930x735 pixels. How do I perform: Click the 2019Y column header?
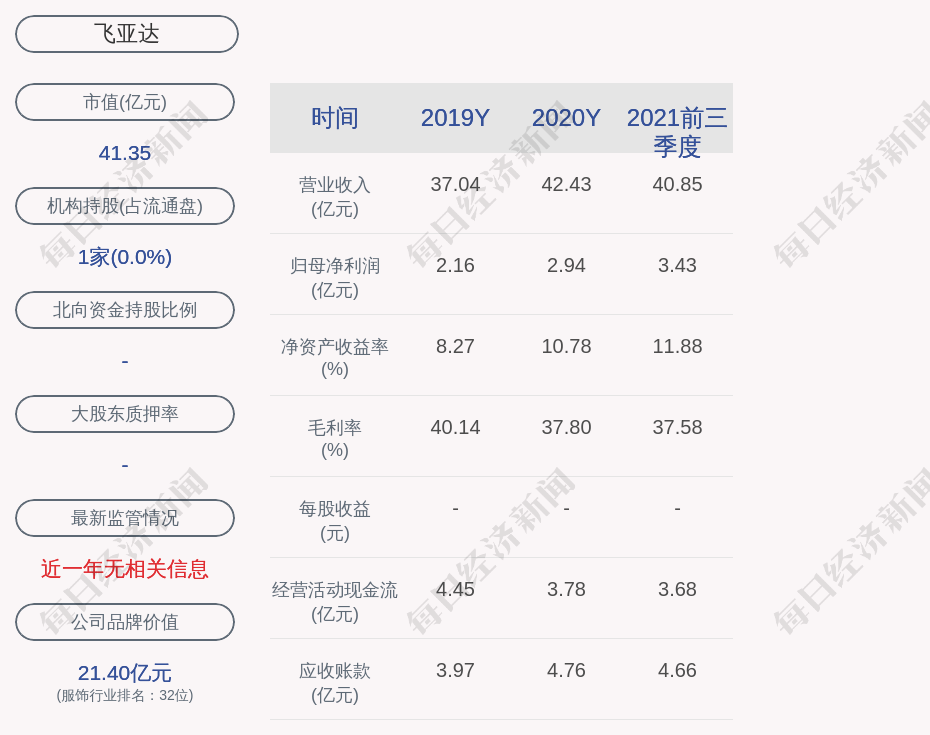pos(455,118)
